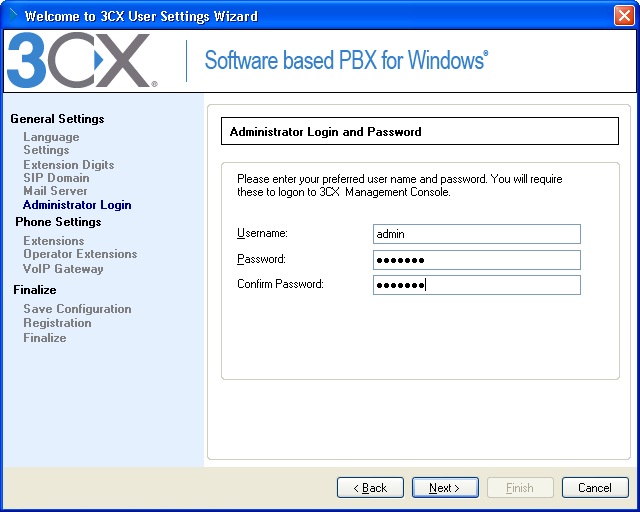Click the 3CX logo in the banner
This screenshot has height=512, width=640.
point(78,61)
